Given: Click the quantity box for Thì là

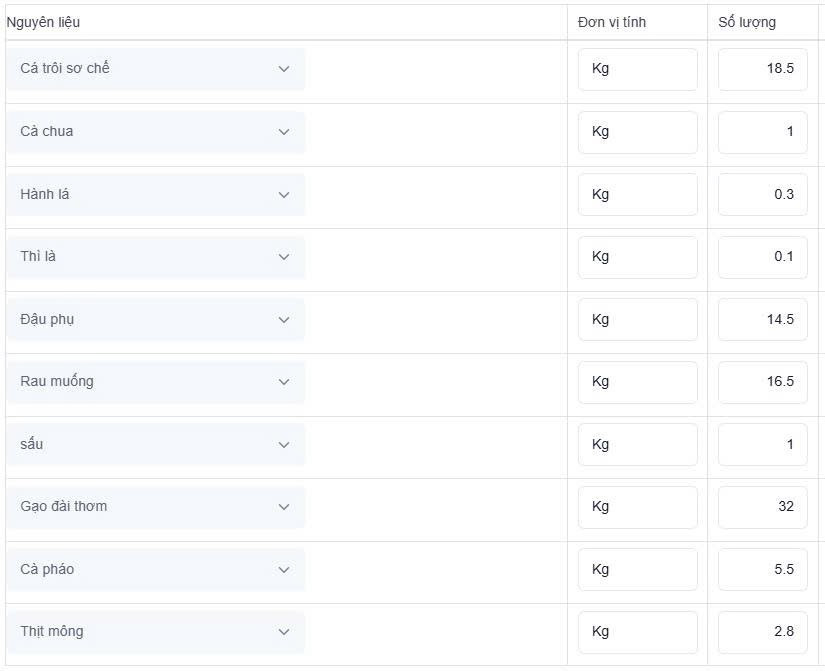Looking at the screenshot, I should coord(762,257).
